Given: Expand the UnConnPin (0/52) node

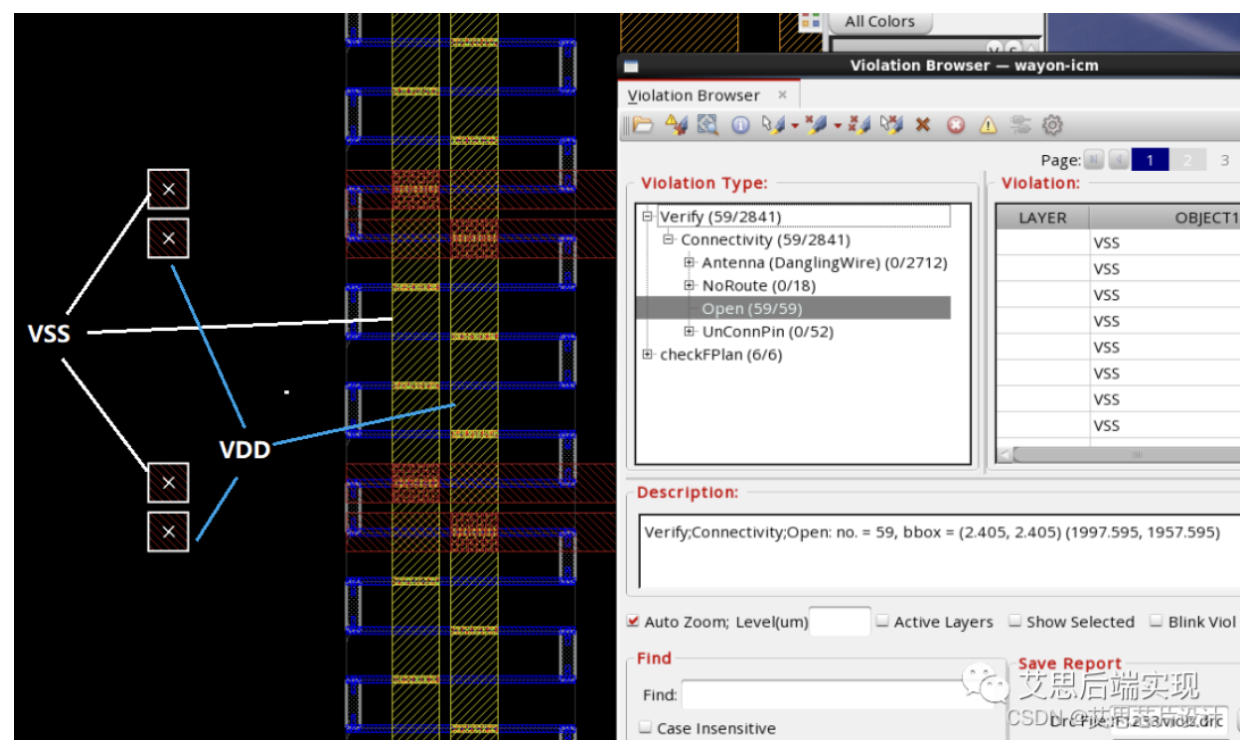Looking at the screenshot, I should coord(689,332).
